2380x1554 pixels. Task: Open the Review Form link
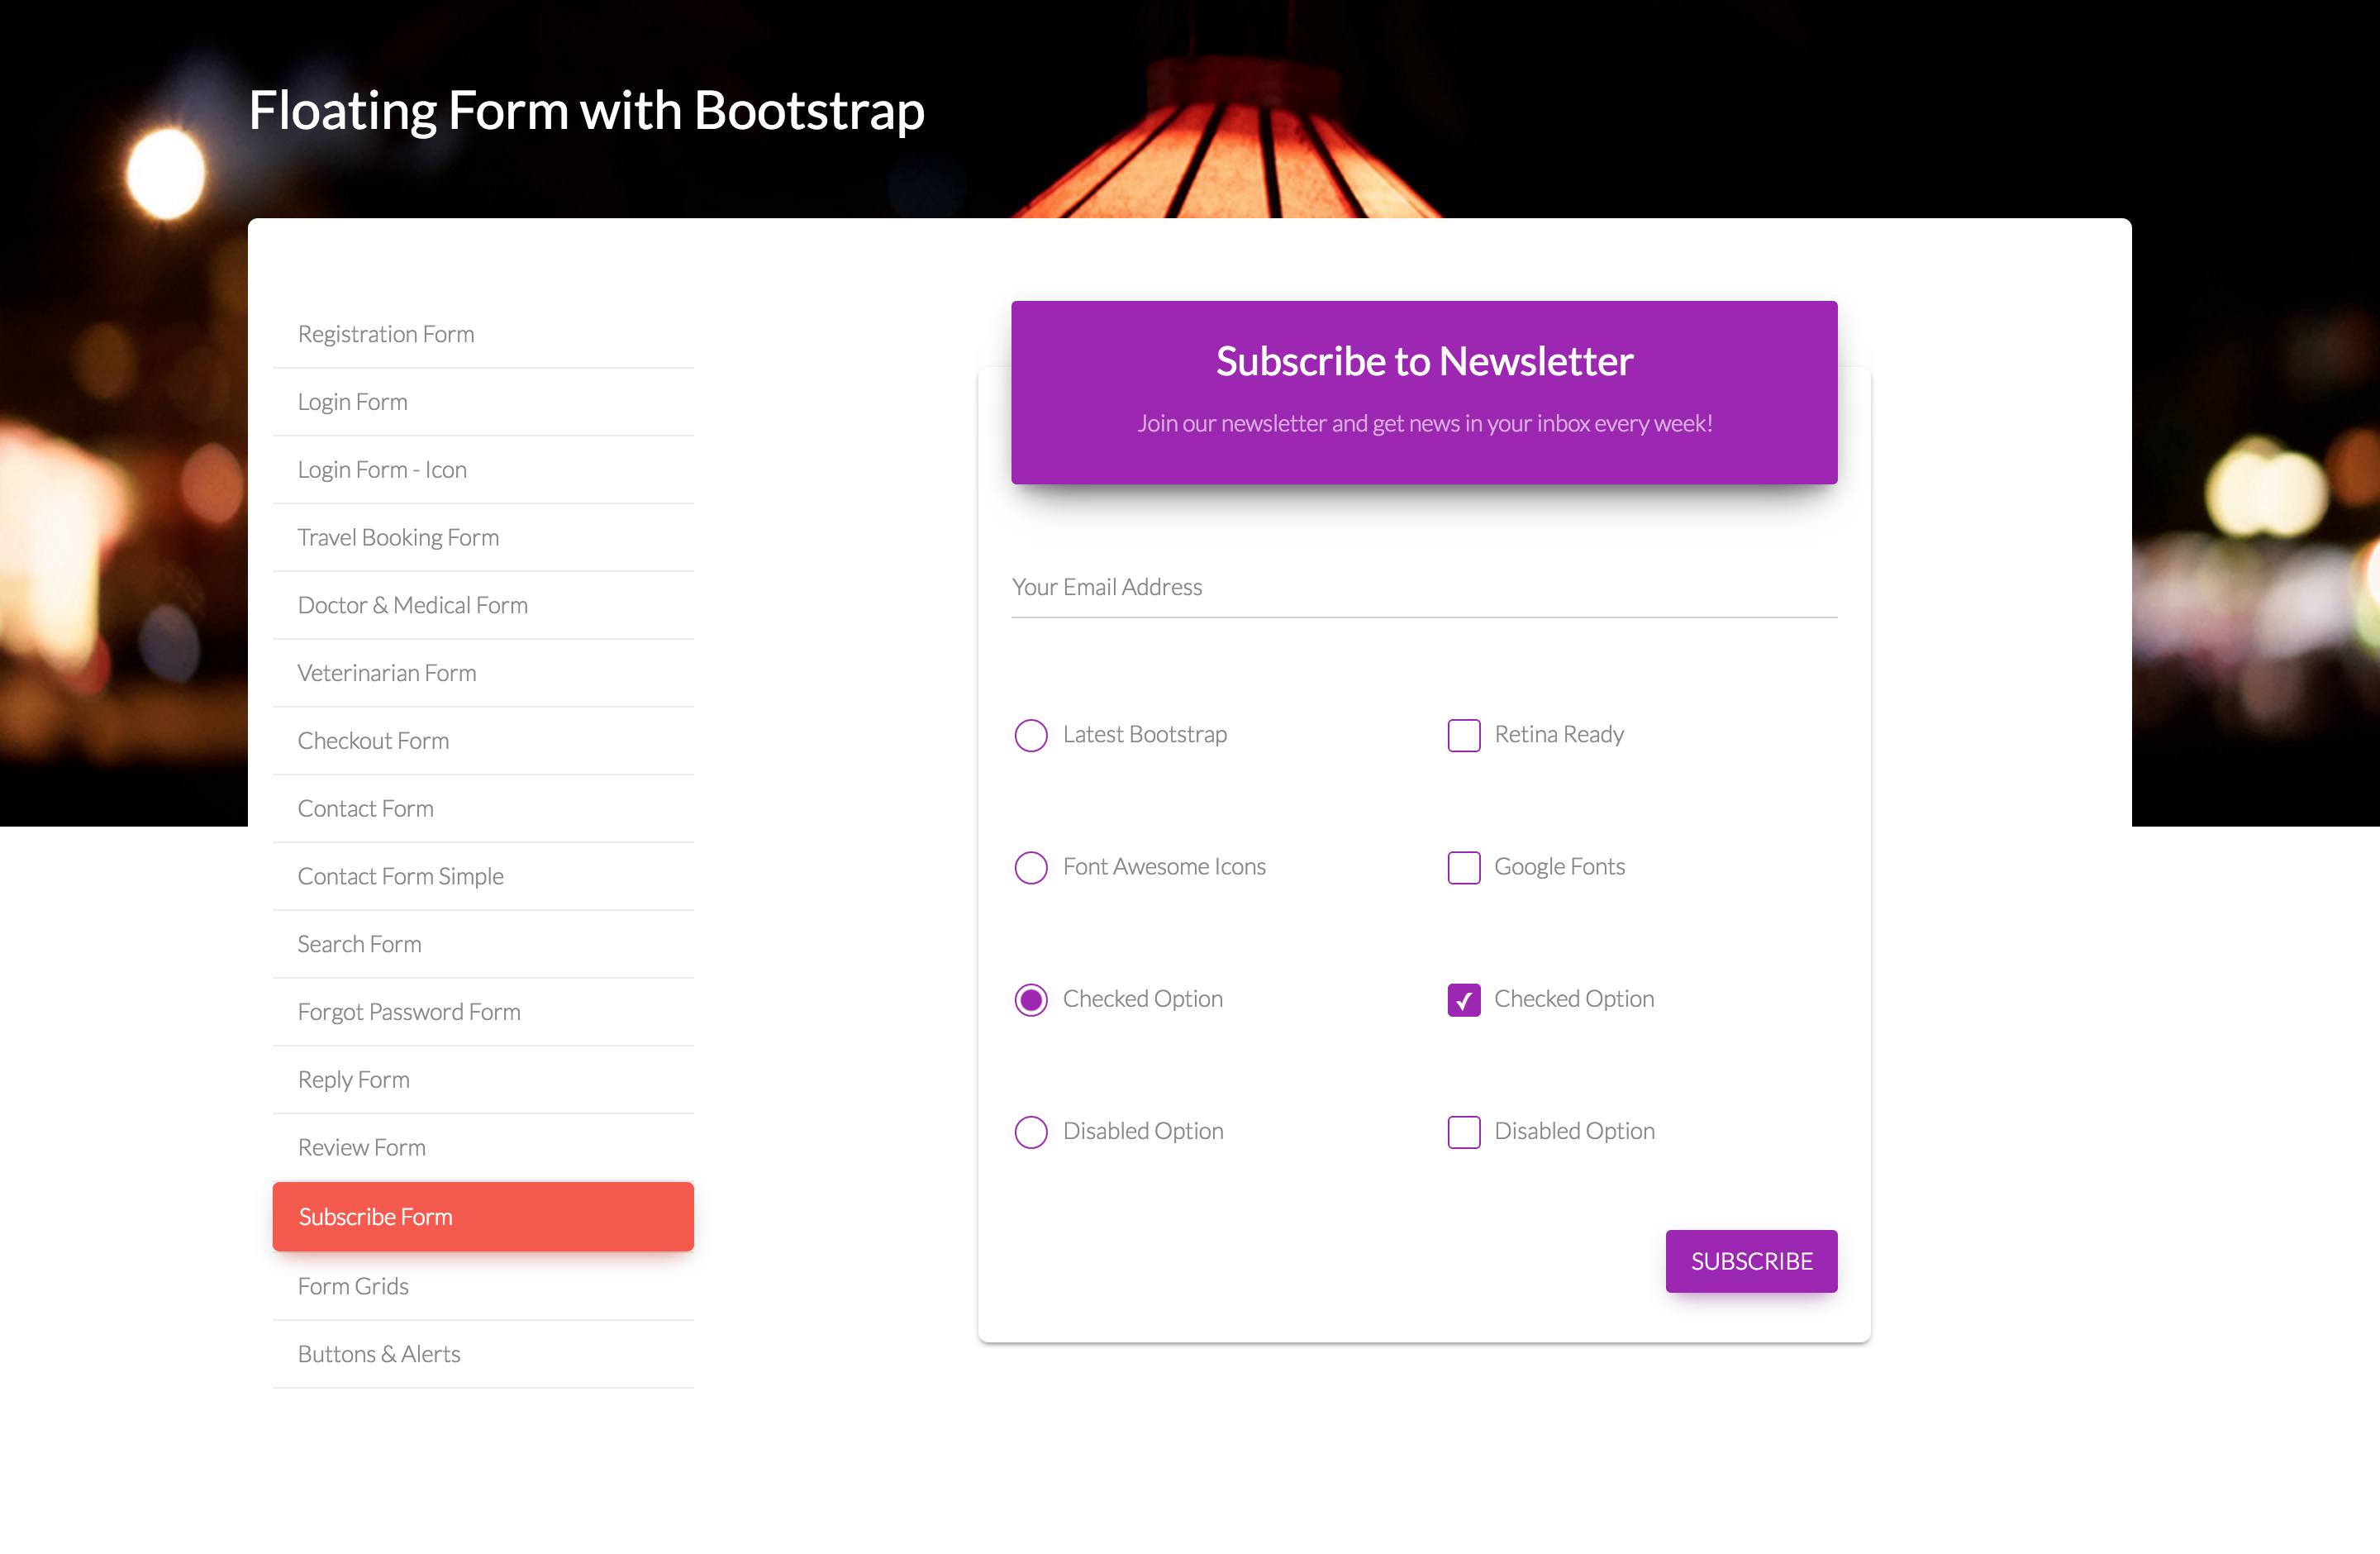[362, 1148]
